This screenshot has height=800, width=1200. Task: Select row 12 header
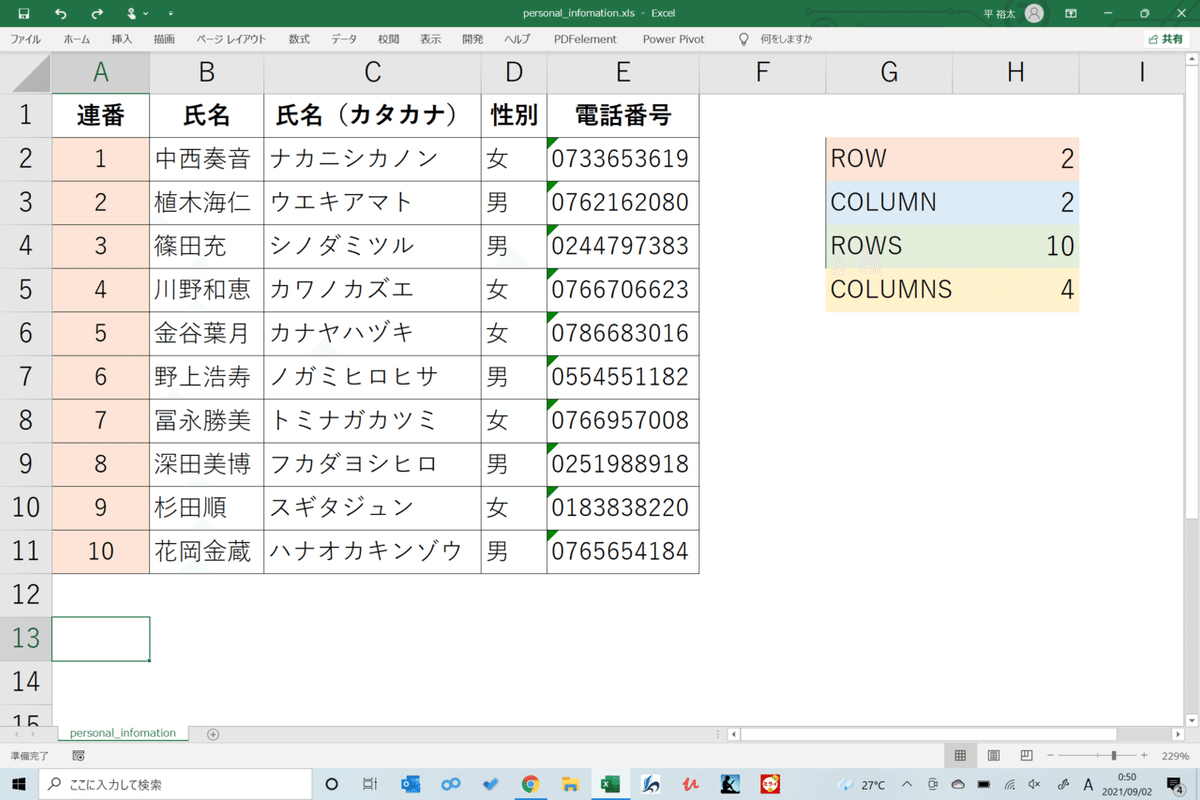[26, 594]
